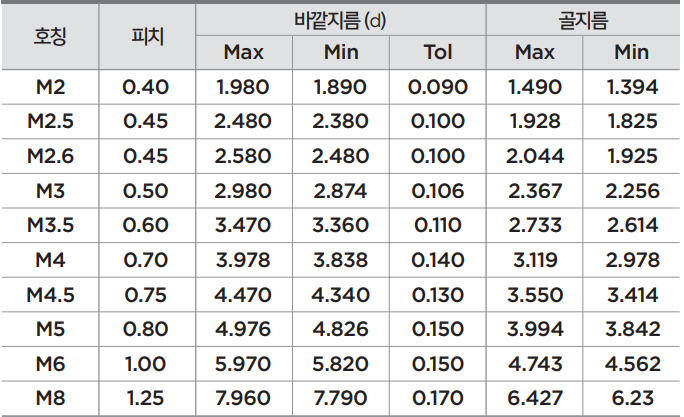Select the 6.23 root diameter cell
This screenshot has height=417, width=684.
coord(633,398)
